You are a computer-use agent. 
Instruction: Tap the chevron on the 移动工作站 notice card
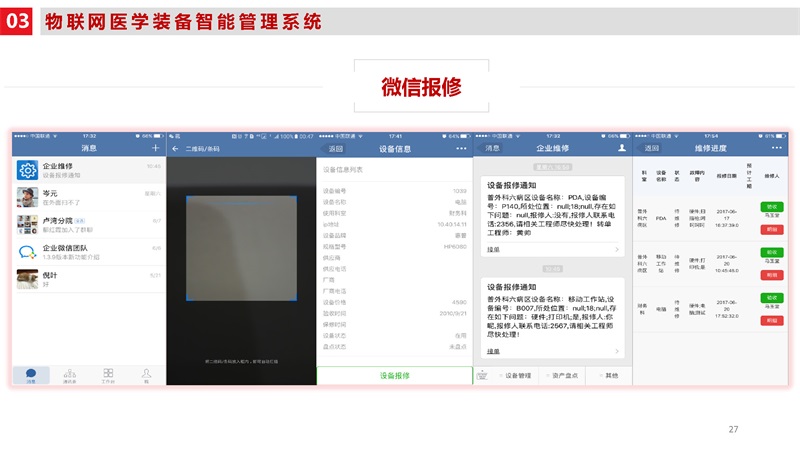[617, 351]
